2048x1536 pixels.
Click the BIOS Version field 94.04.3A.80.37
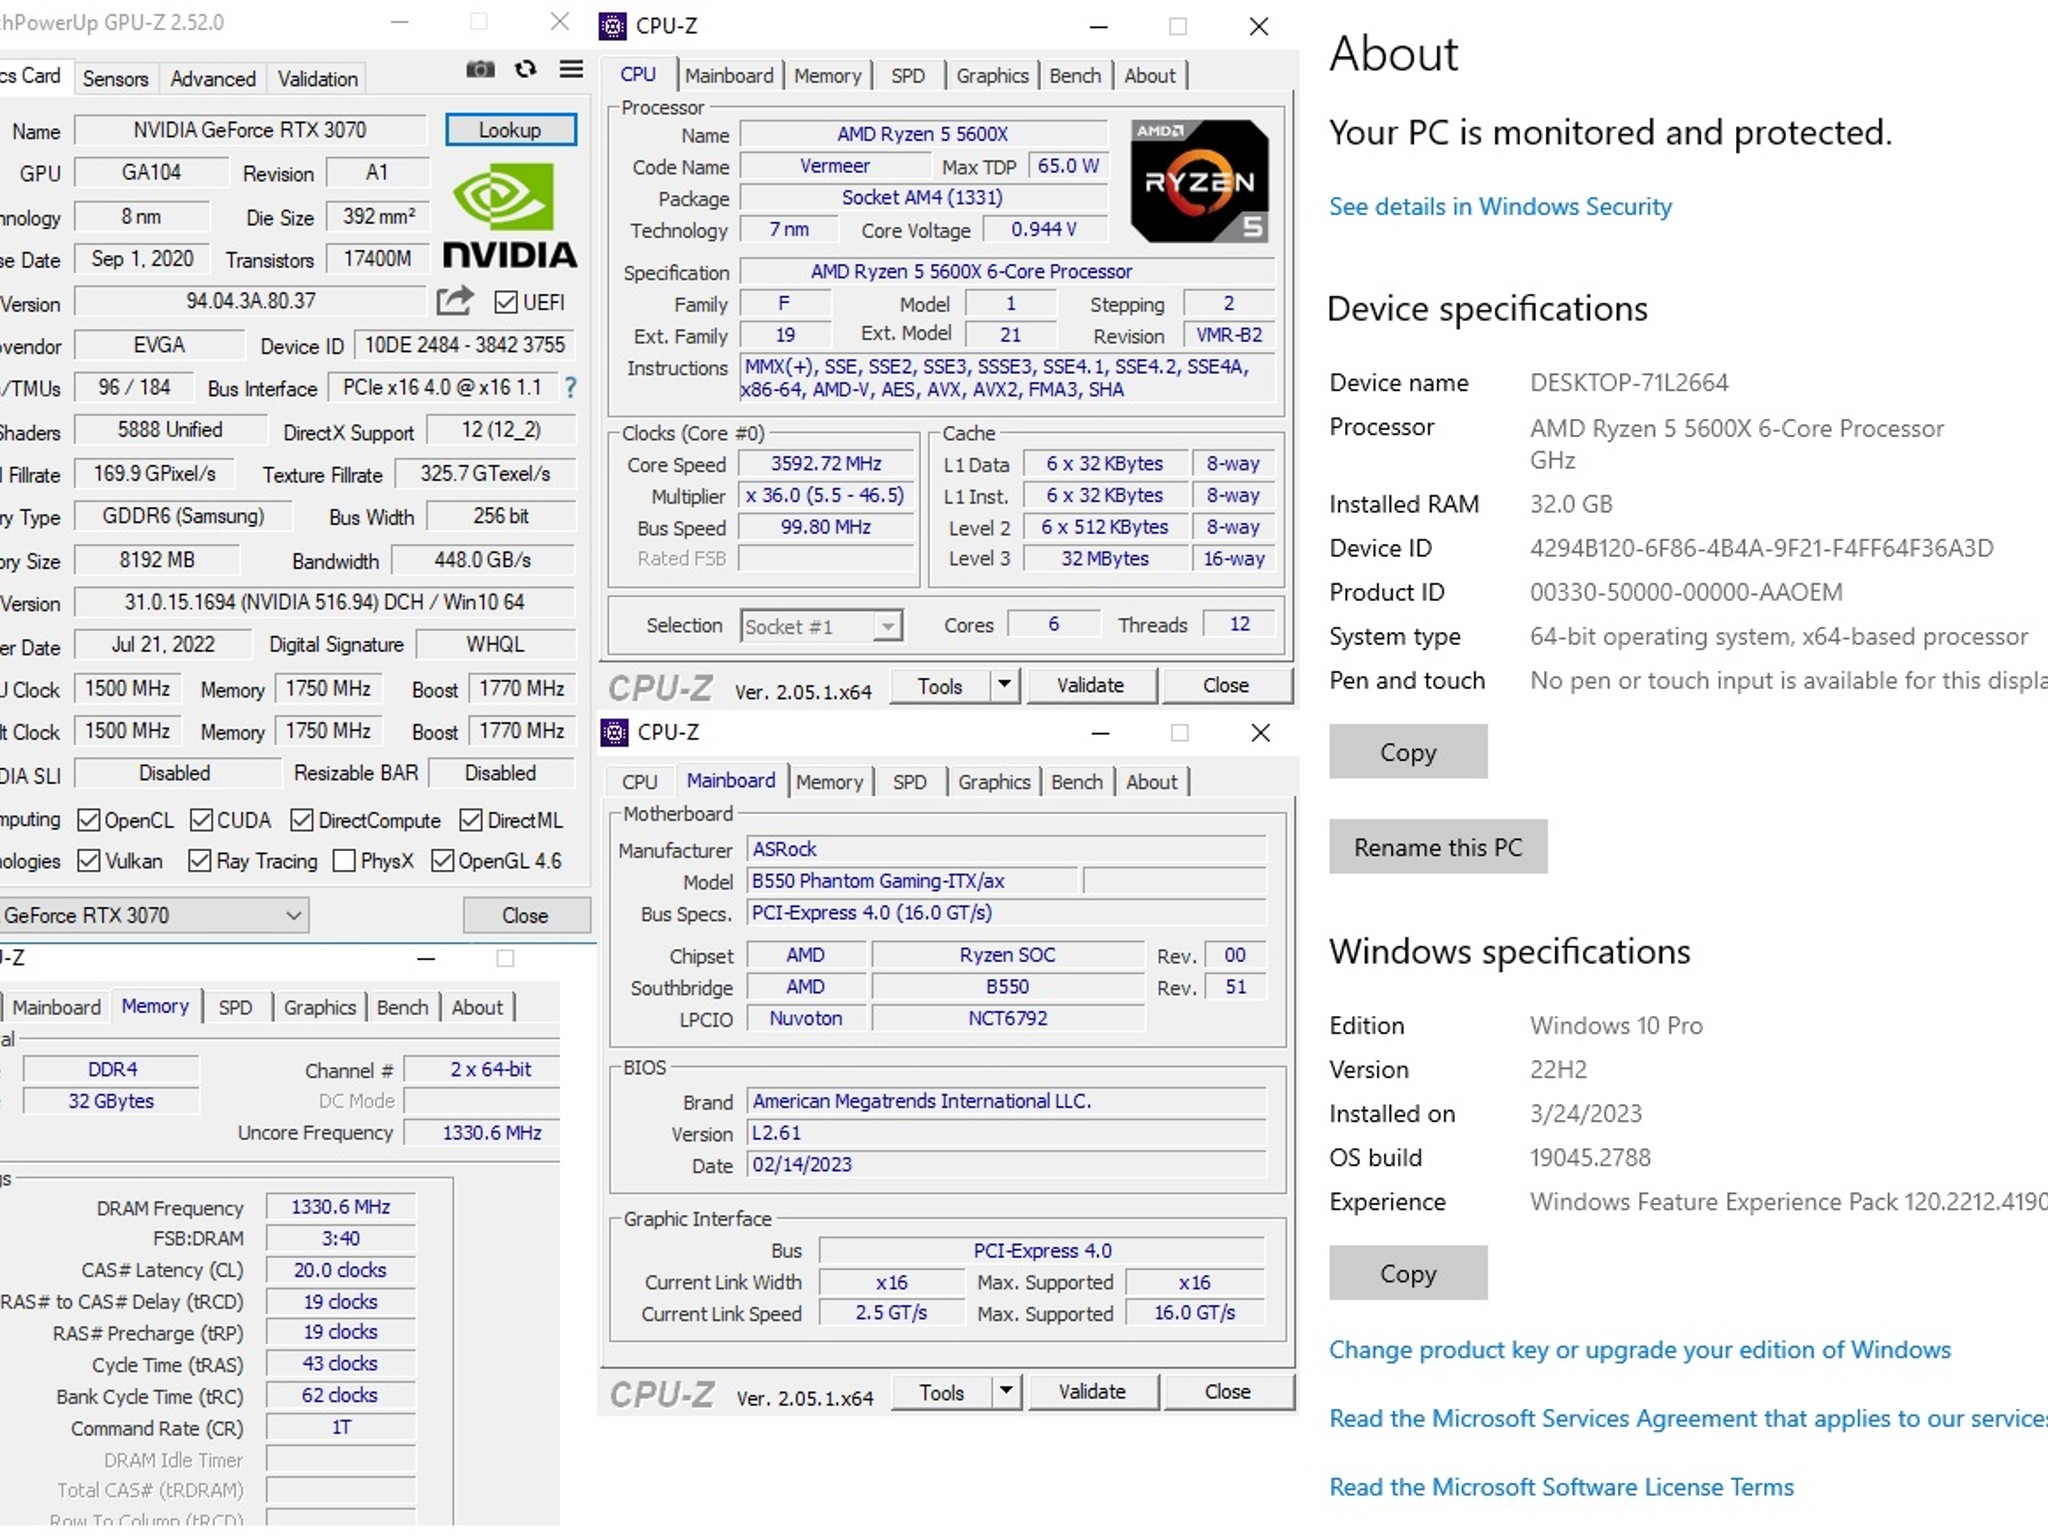(250, 301)
